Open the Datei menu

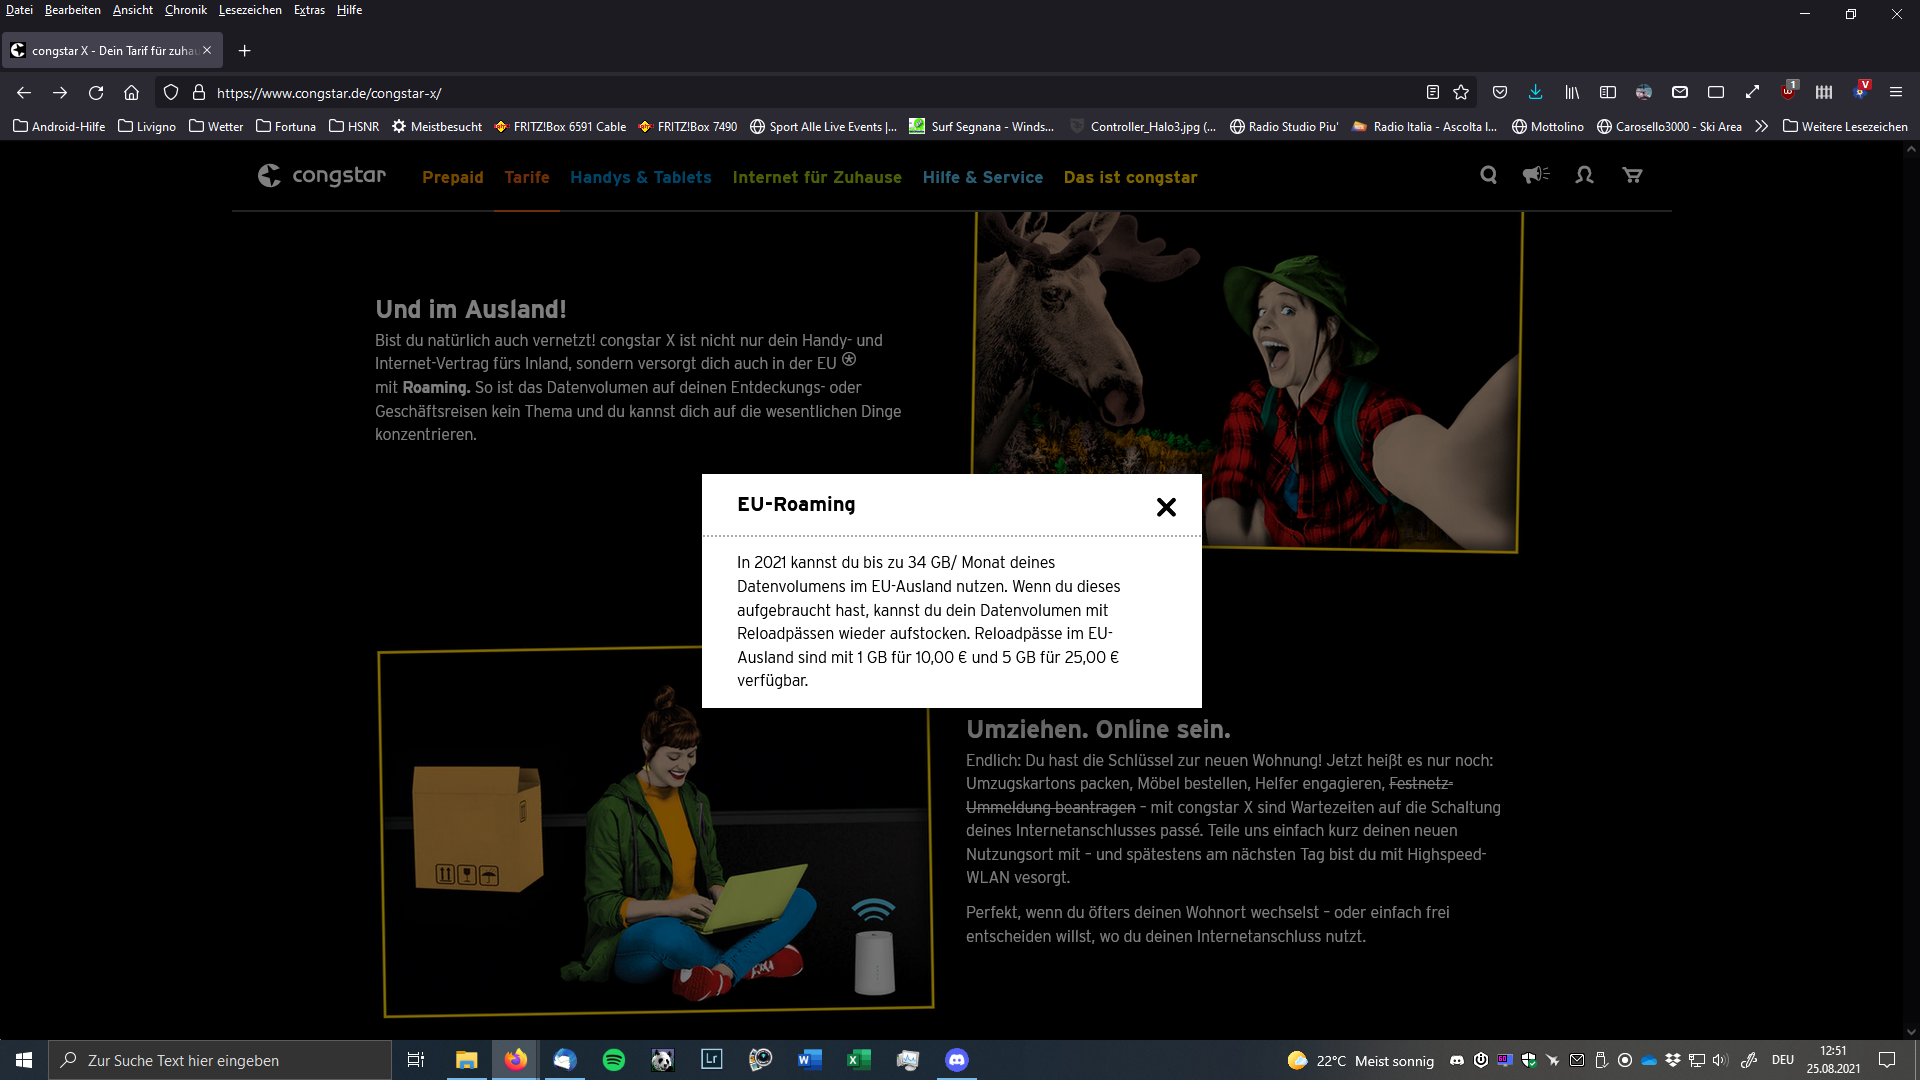tap(19, 10)
